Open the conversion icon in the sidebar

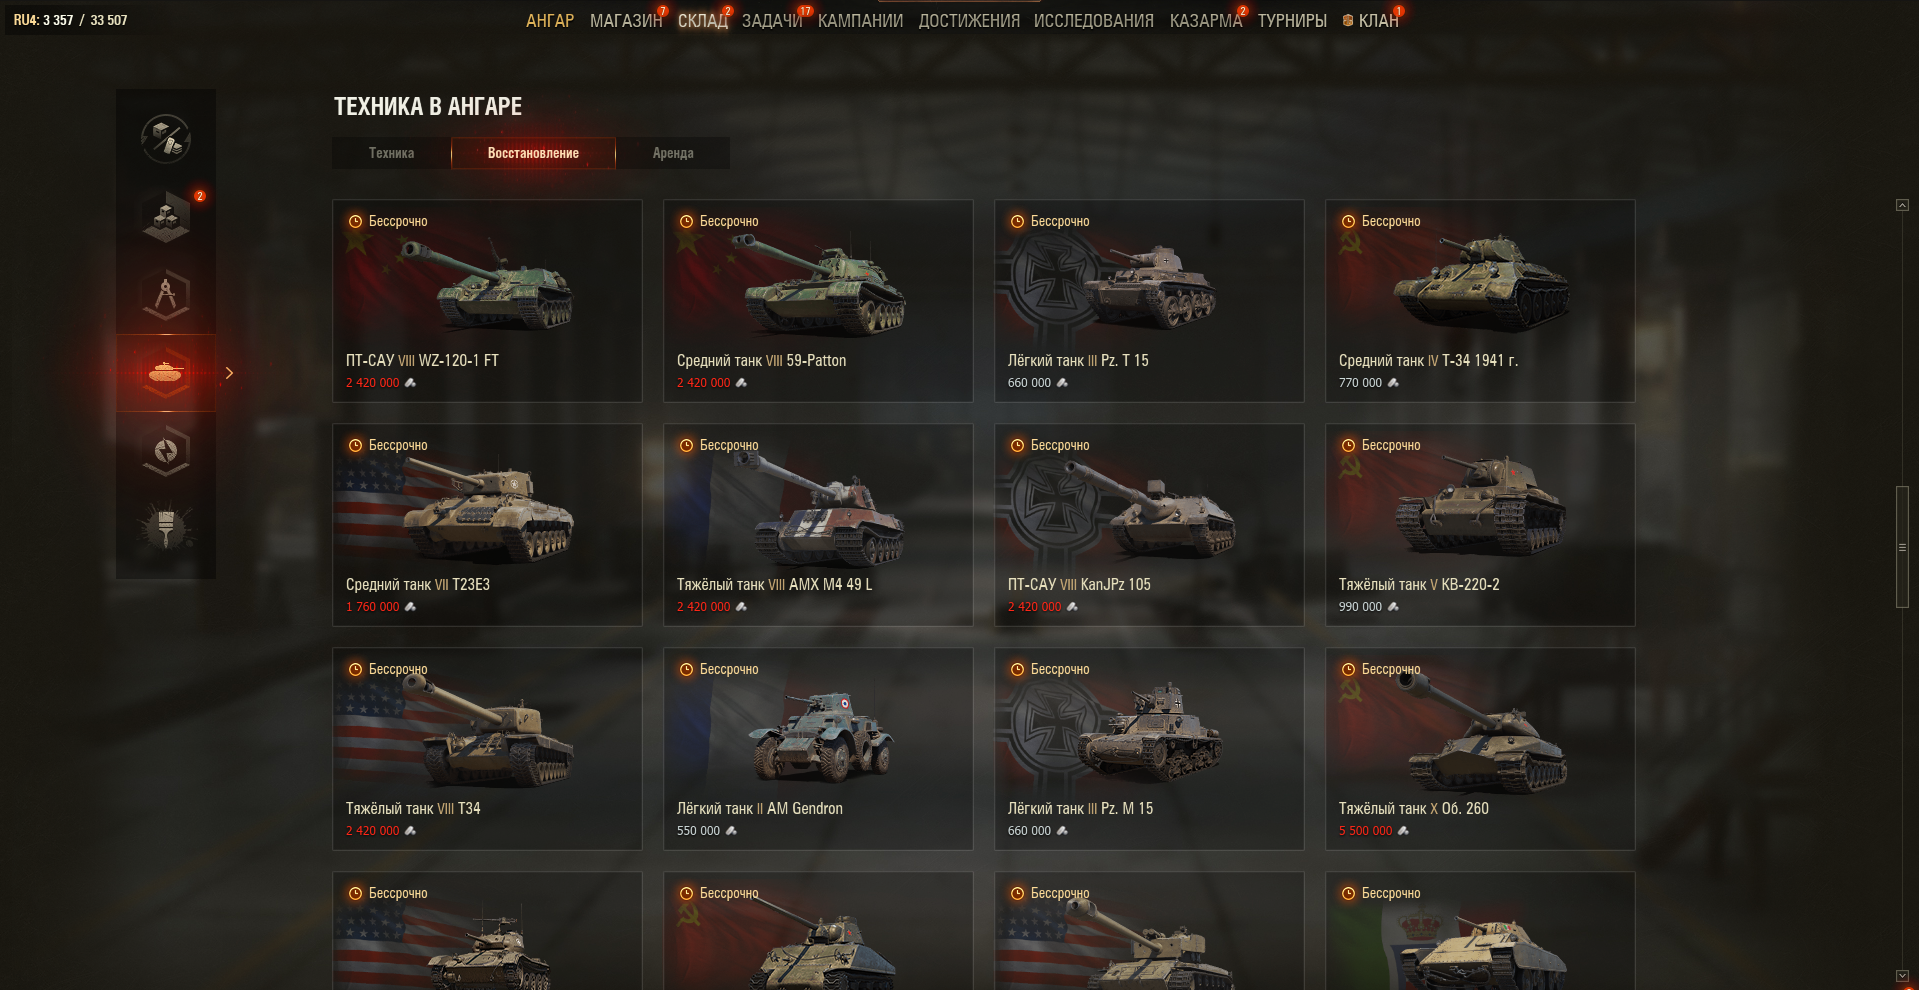tap(166, 138)
